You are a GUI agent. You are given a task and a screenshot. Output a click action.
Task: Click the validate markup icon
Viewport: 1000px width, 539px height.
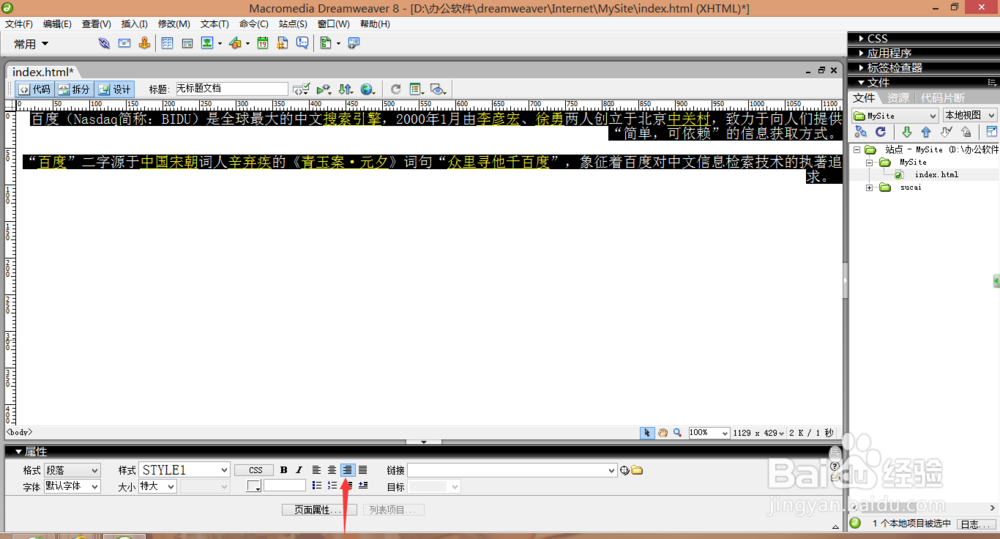pos(301,89)
